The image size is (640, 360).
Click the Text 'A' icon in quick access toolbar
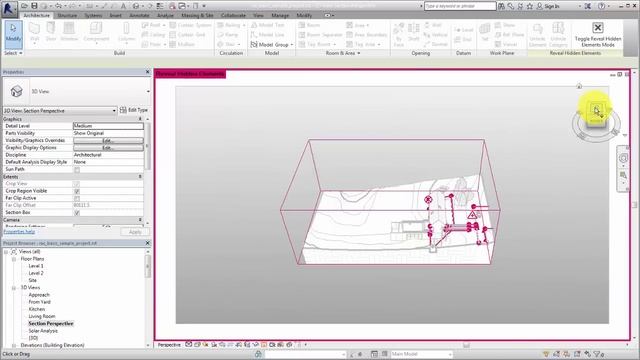point(123,6)
